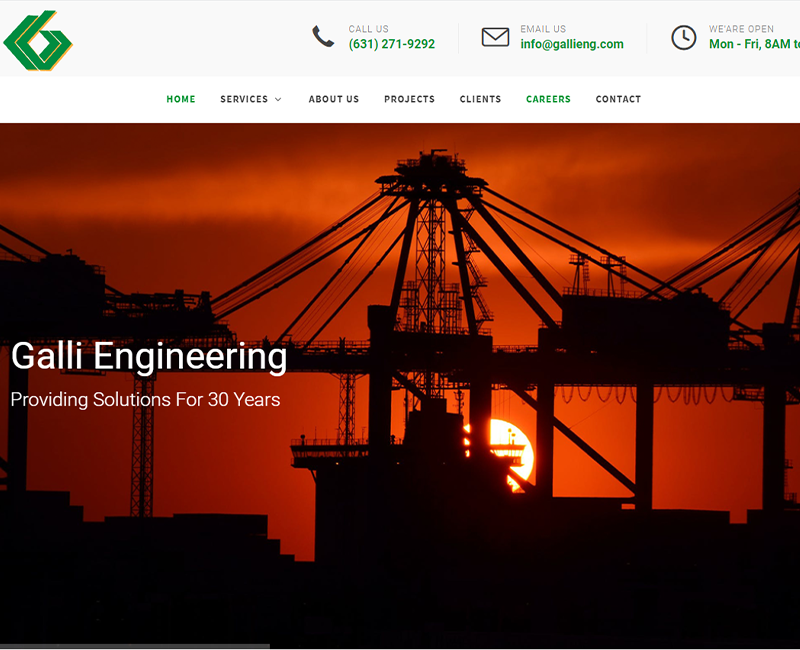Click the slide progress bar at bottom
800x650 pixels.
[x=135, y=646]
